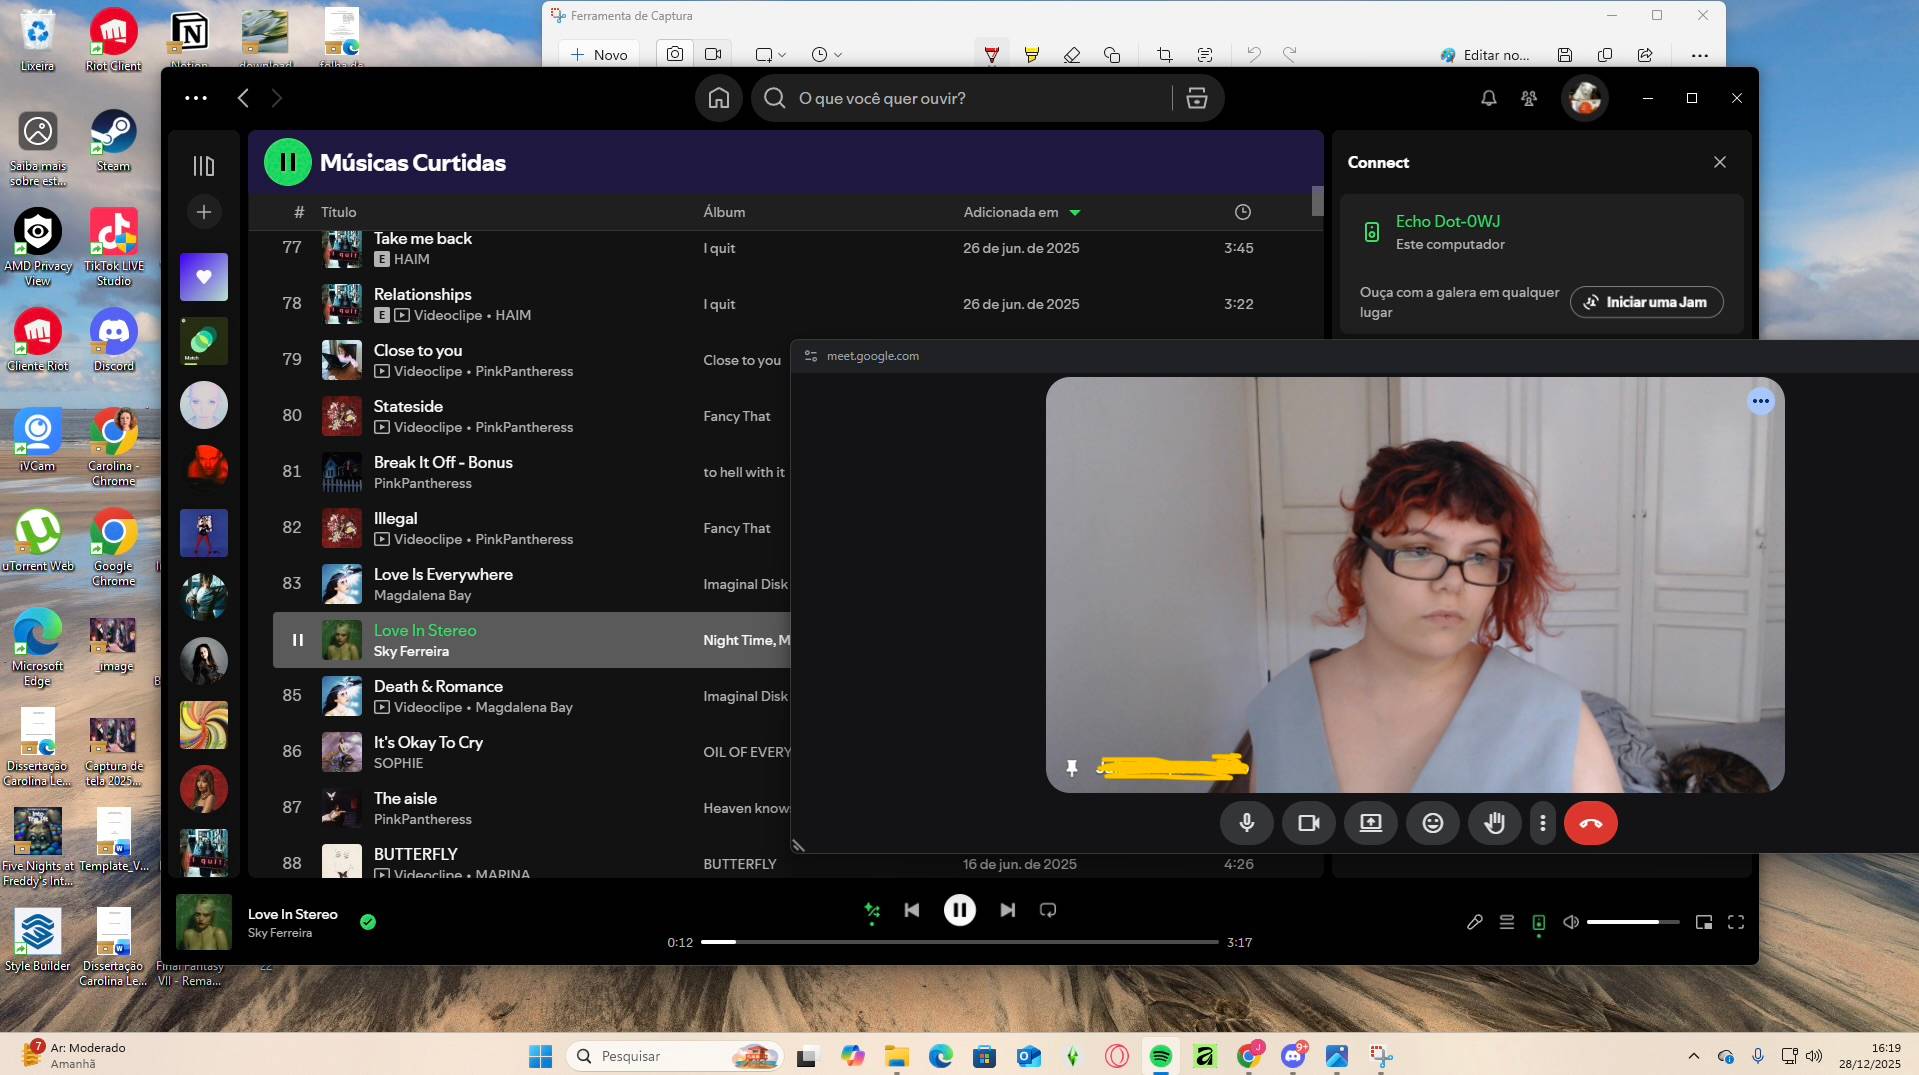Open the Liked Songs heart tile in sidebar
Screen dimensions: 1919x1075
pos(204,277)
